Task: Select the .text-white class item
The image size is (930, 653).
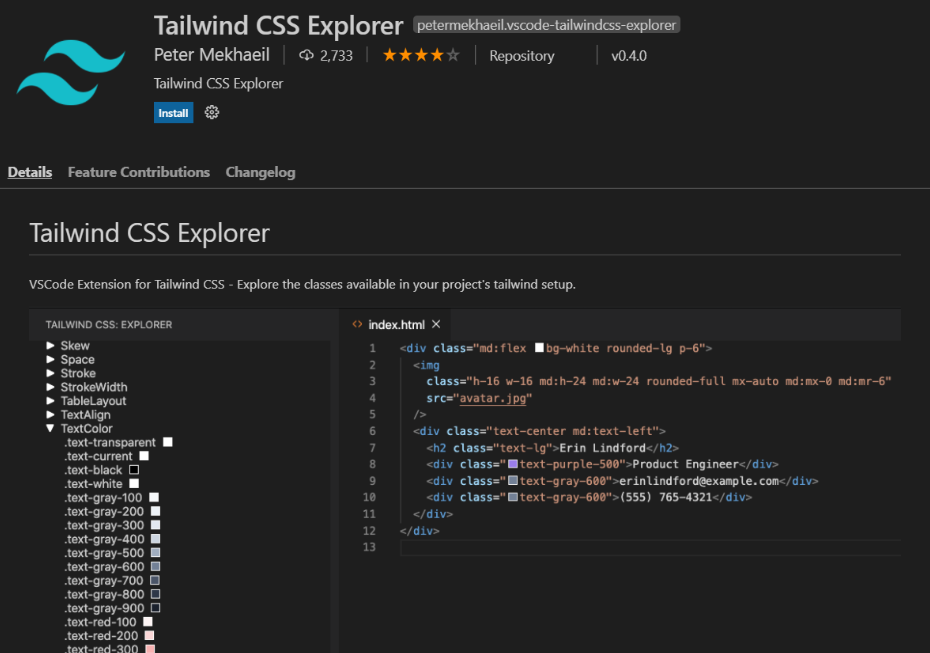Action: pos(94,484)
